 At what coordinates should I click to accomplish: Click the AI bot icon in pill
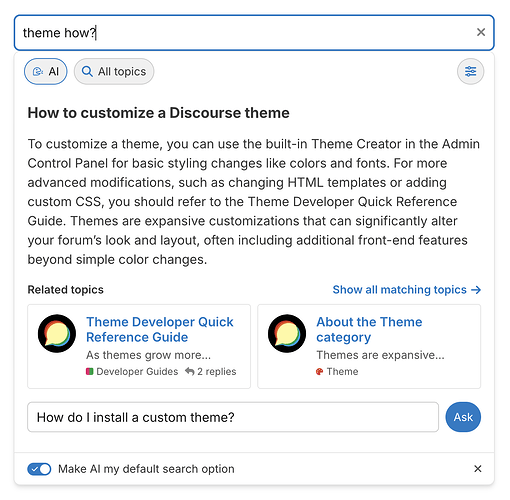[38, 72]
